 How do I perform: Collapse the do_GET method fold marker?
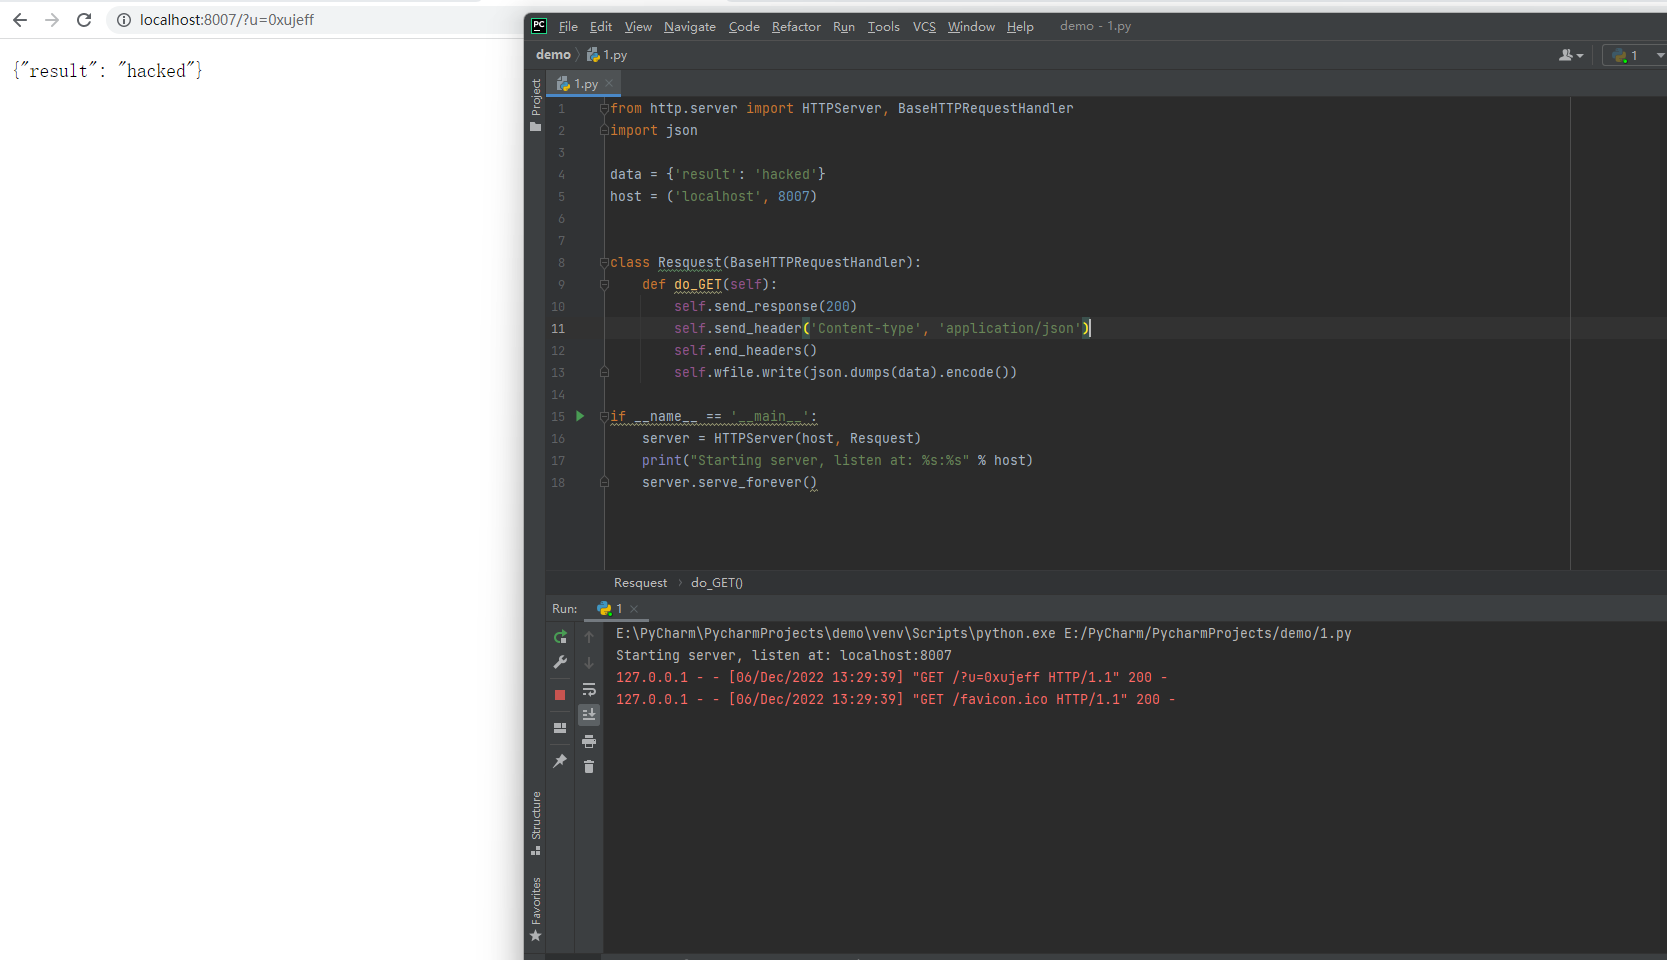click(604, 284)
